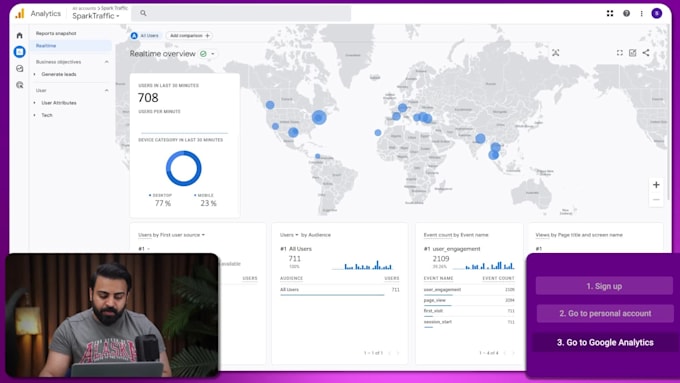Click the 708 users in last 30 minutes value
680x383 pixels.
[x=148, y=98]
